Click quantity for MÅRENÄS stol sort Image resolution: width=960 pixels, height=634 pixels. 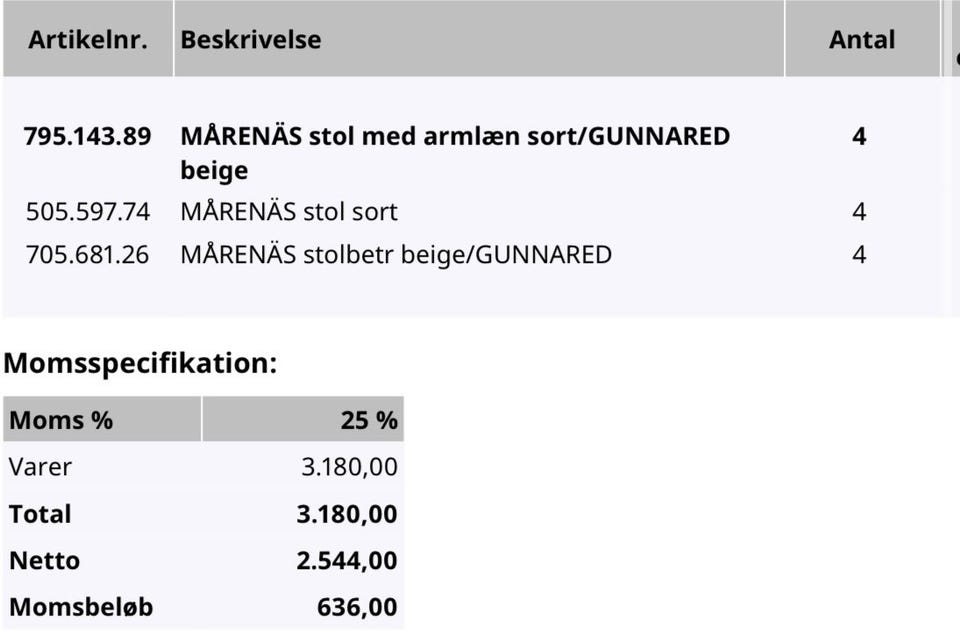859,212
